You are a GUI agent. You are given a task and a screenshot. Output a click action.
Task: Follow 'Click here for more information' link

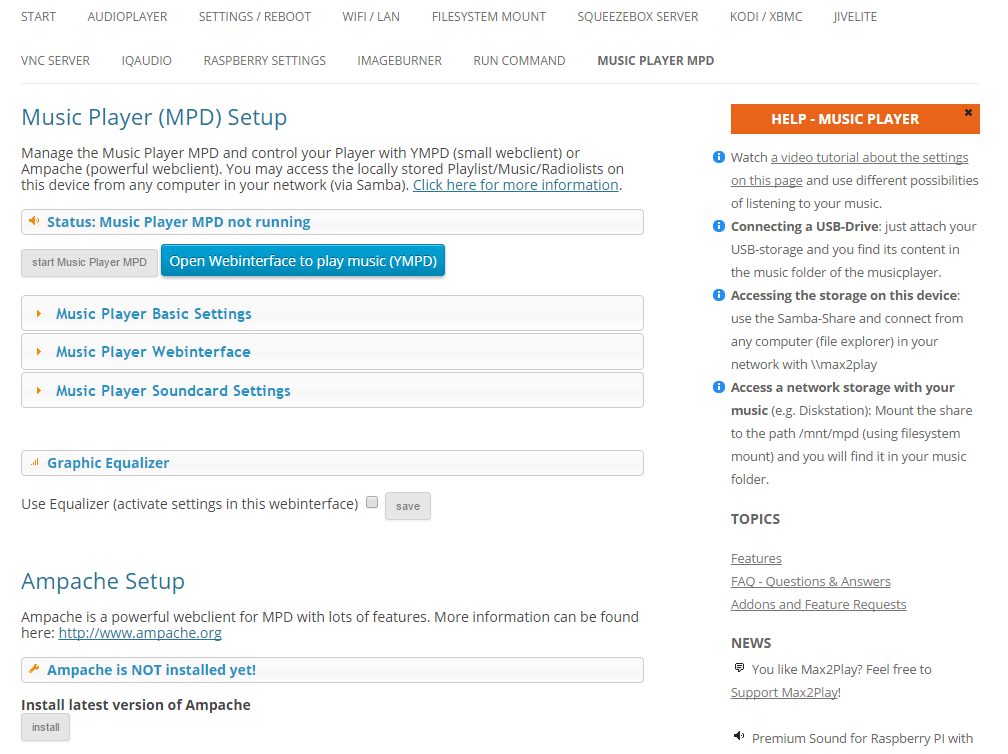coord(516,185)
